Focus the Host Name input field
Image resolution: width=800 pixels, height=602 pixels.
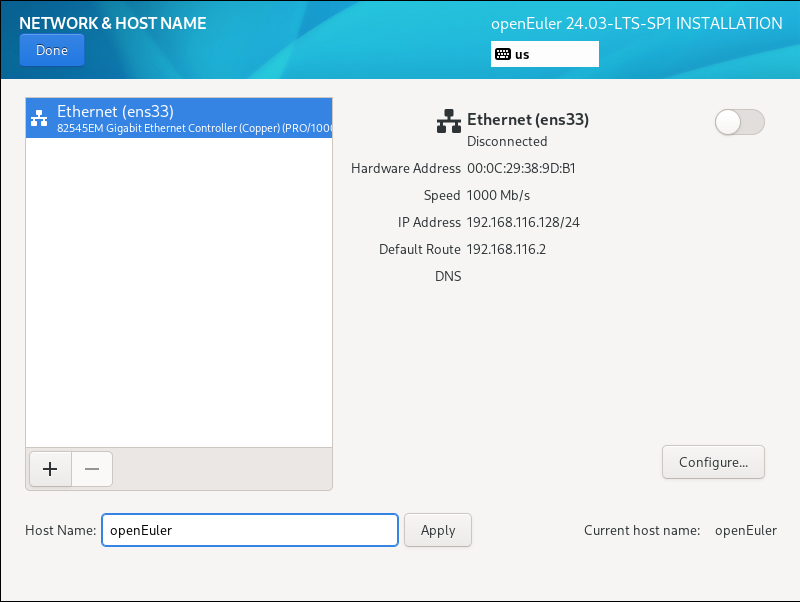click(x=250, y=530)
